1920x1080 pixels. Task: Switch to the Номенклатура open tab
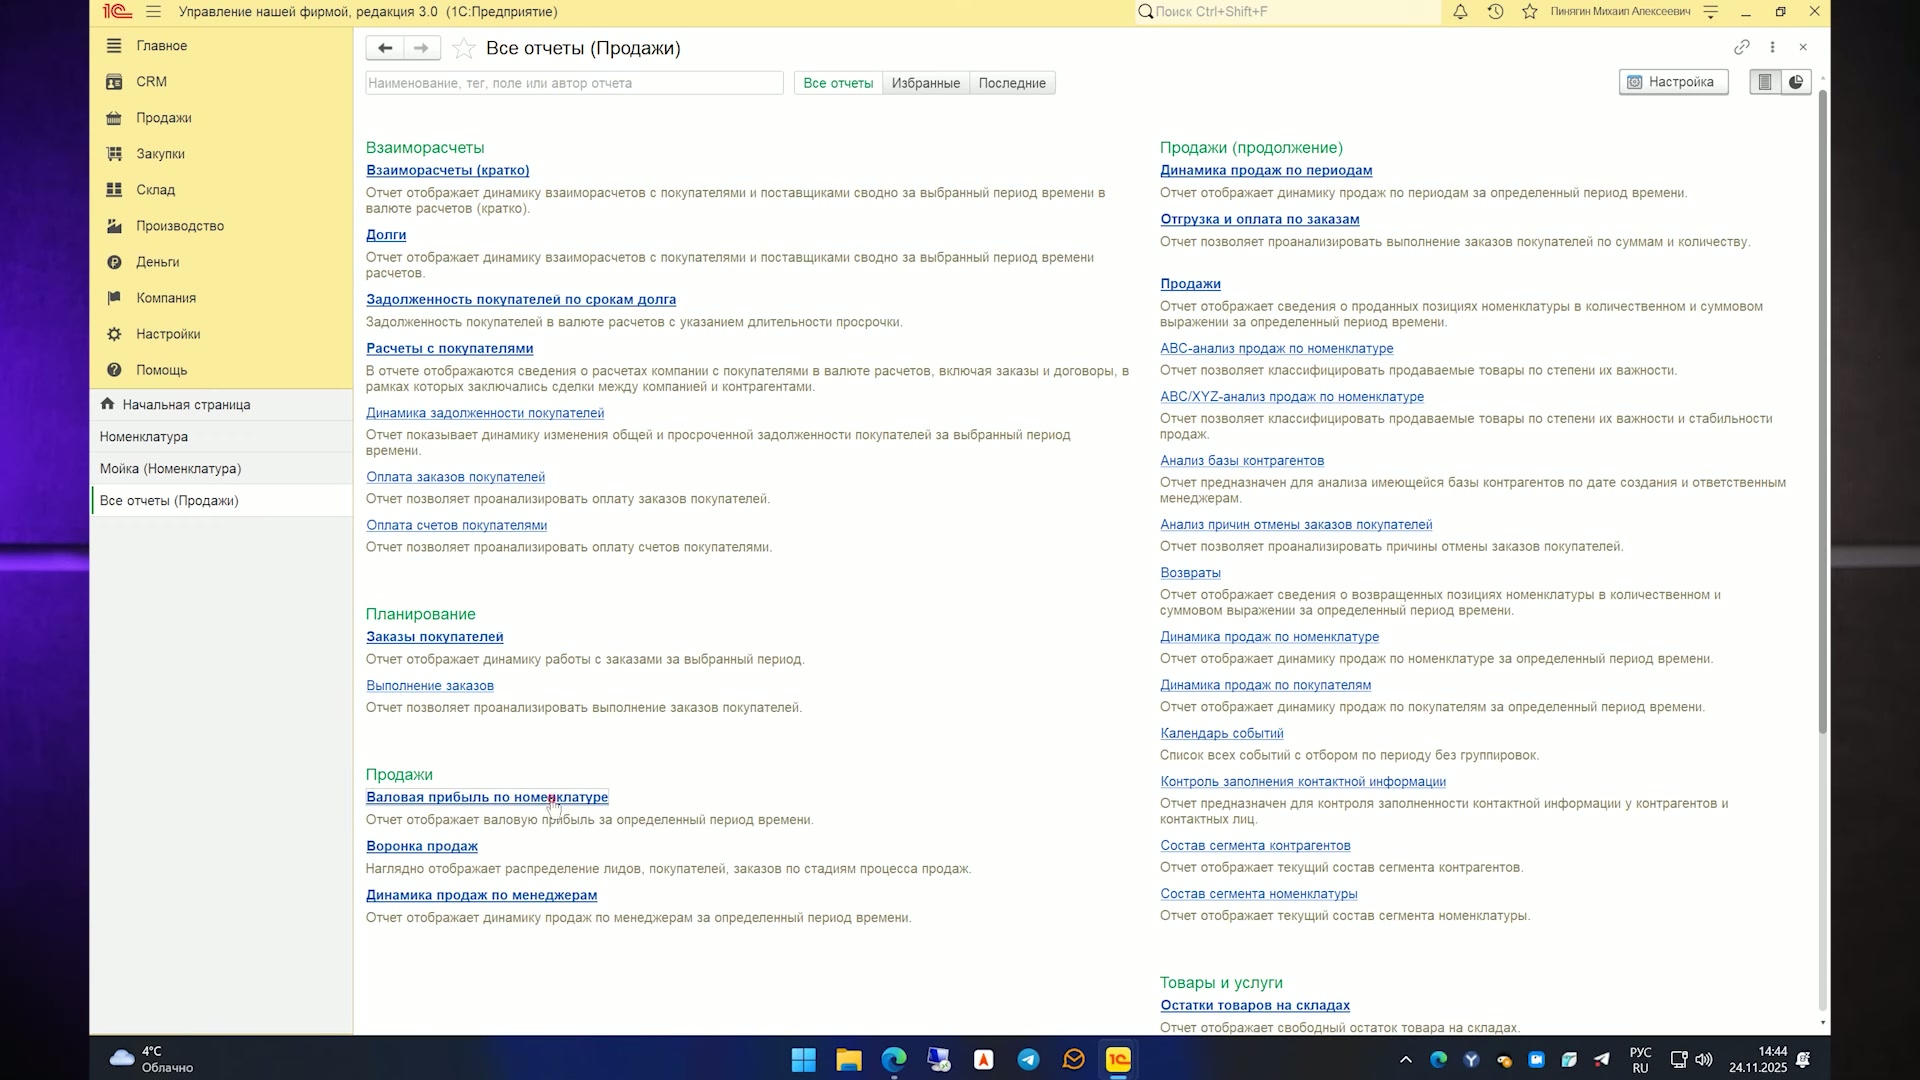221,437
